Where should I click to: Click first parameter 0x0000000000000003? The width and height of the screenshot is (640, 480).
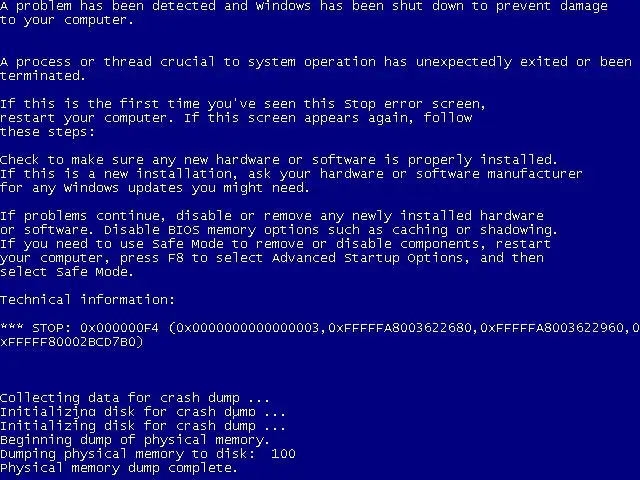coord(247,328)
